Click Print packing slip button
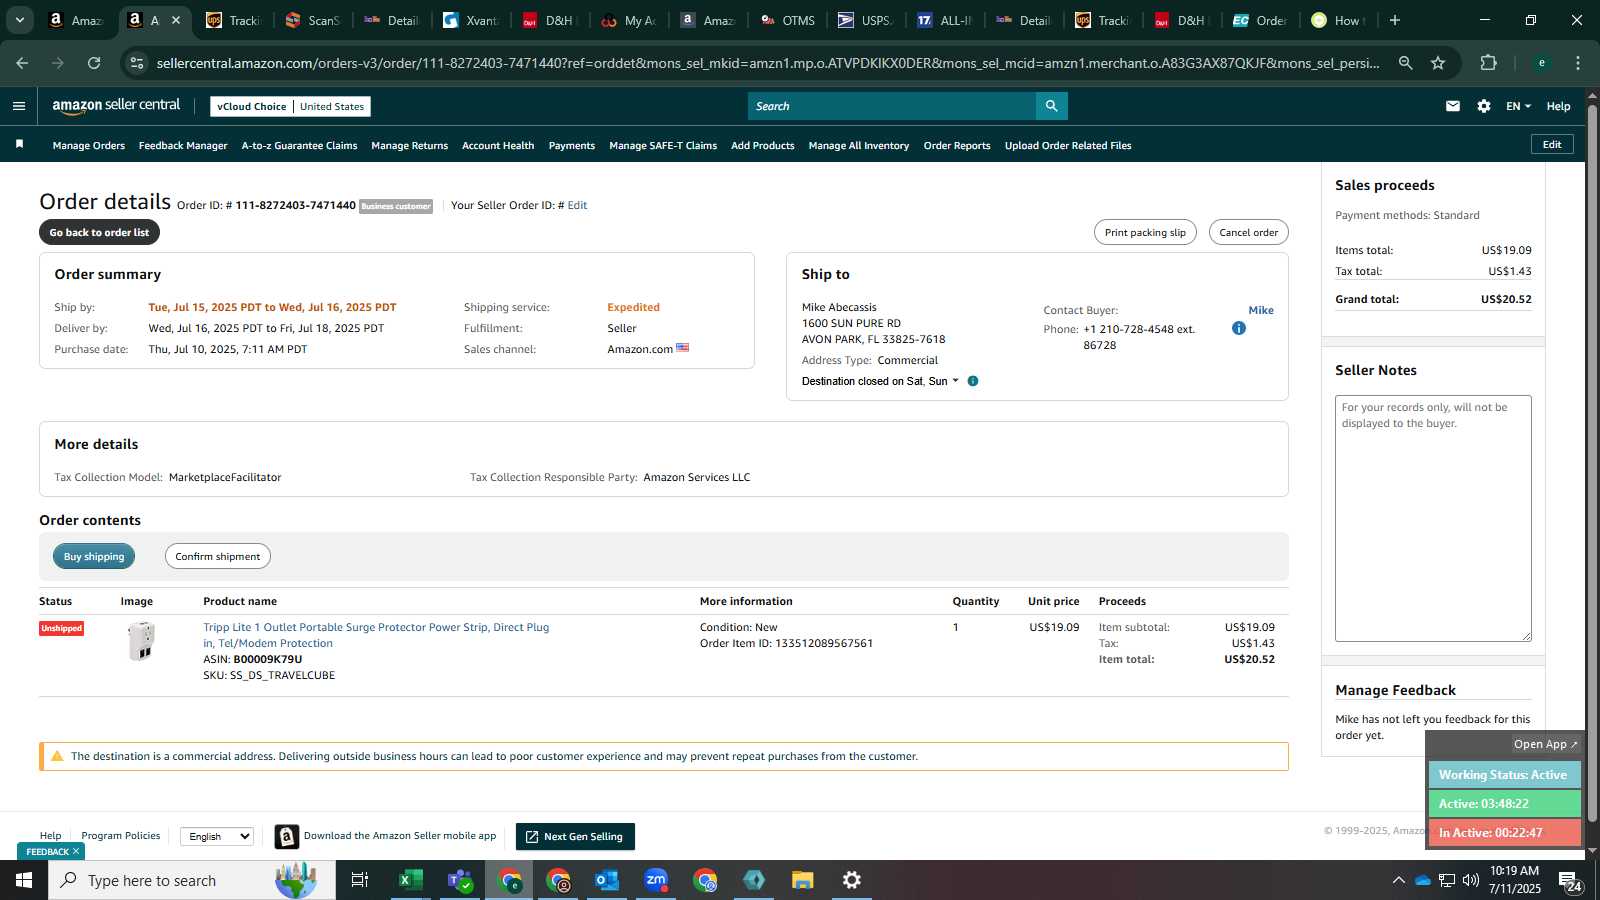Screen dimensions: 1600x900 click(1145, 232)
